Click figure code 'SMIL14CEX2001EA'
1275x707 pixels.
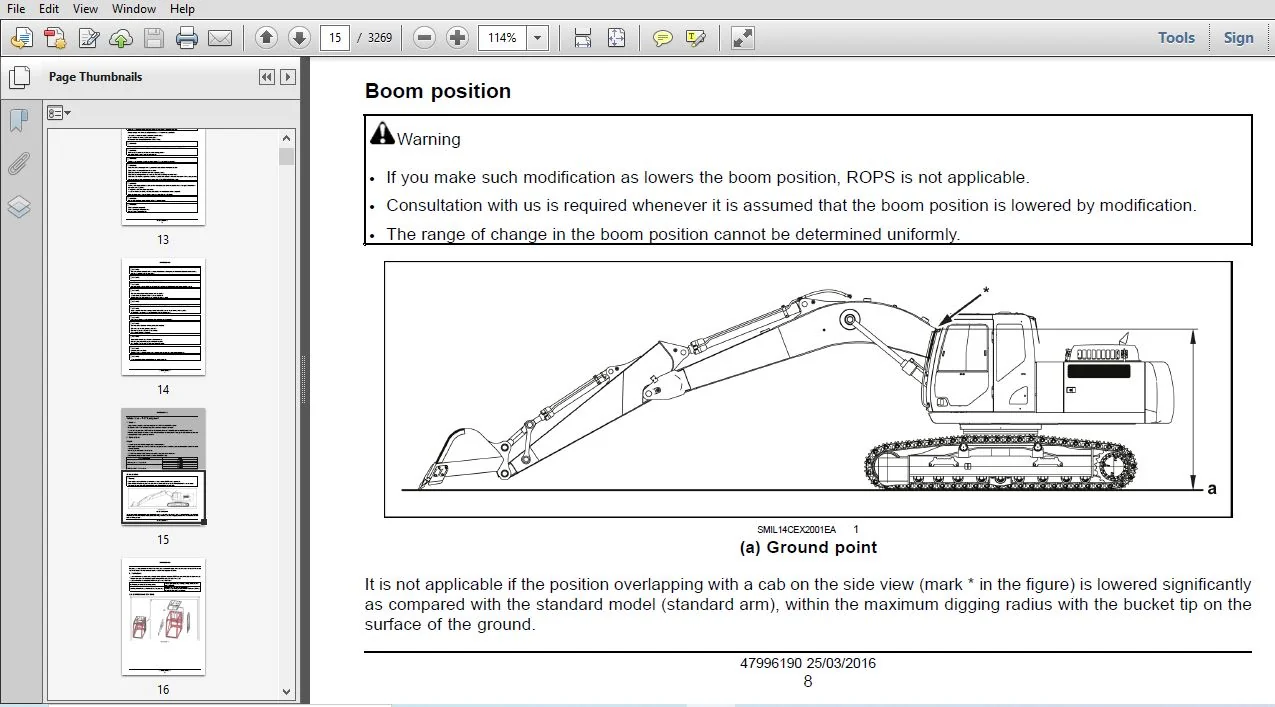[796, 529]
